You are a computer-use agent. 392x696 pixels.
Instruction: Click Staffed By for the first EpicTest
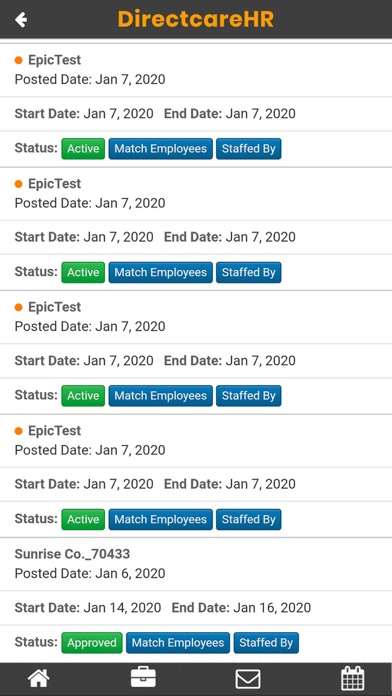tap(249, 149)
